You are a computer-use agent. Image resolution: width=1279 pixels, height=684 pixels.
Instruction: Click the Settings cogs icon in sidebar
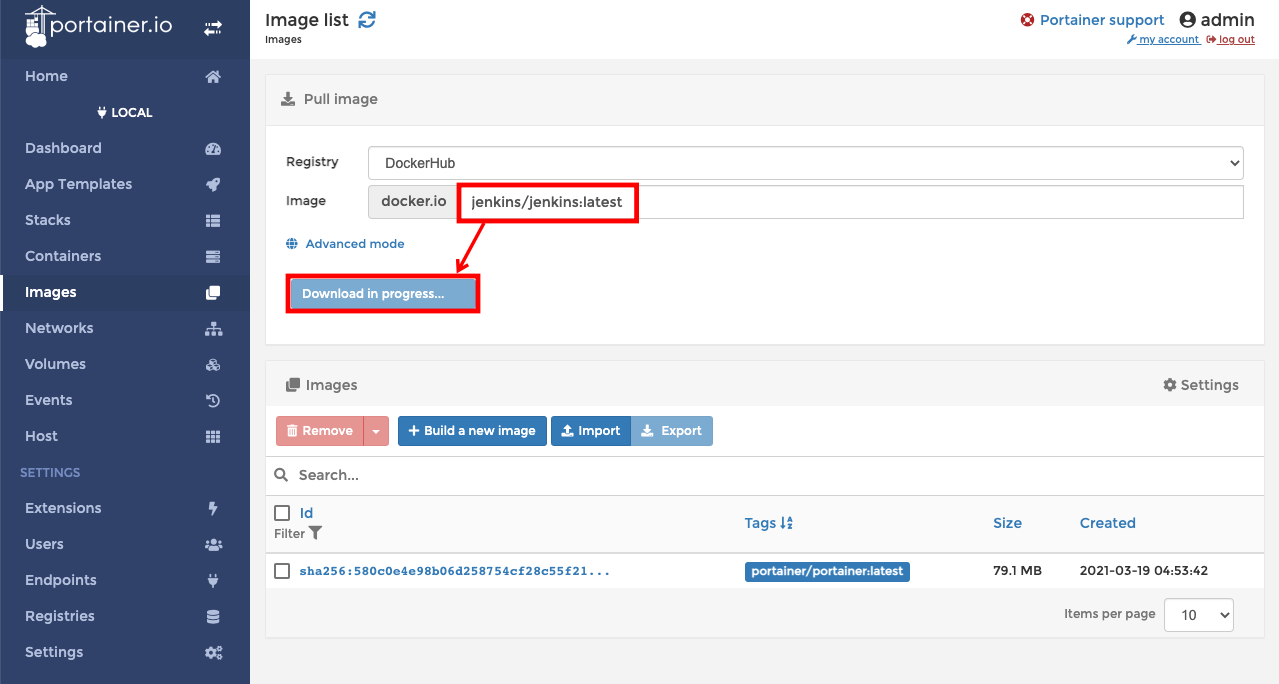(x=213, y=652)
